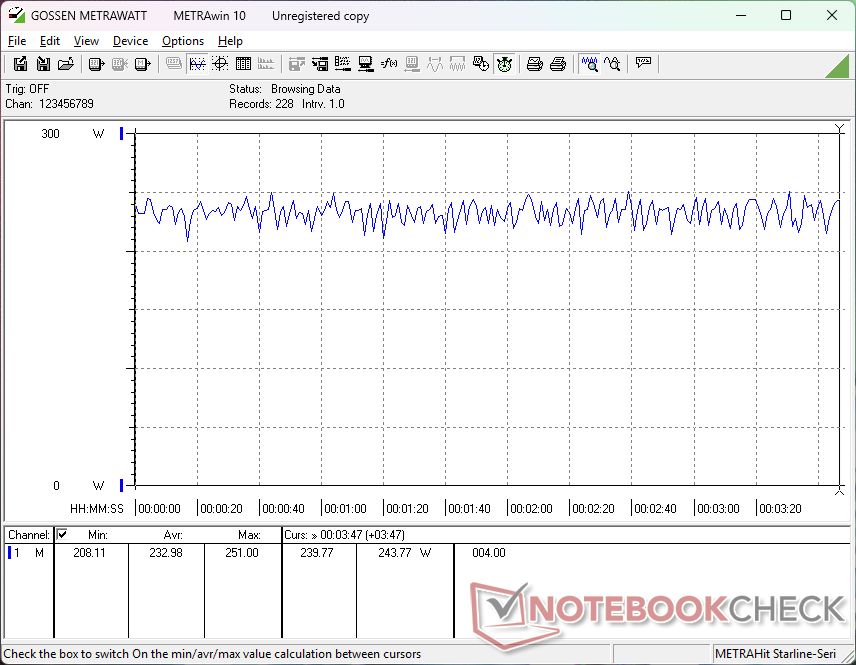Open the Options menu
Screen dimensions: 856x665
tap(183, 41)
